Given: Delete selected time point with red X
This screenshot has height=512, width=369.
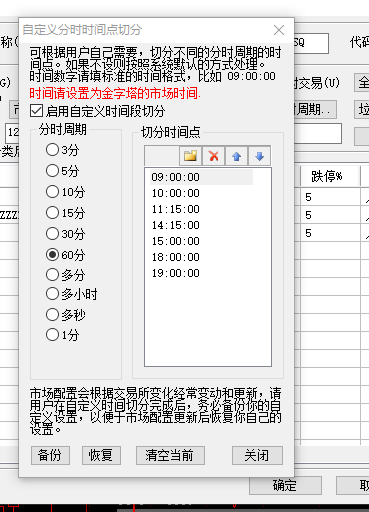Looking at the screenshot, I should point(214,156).
